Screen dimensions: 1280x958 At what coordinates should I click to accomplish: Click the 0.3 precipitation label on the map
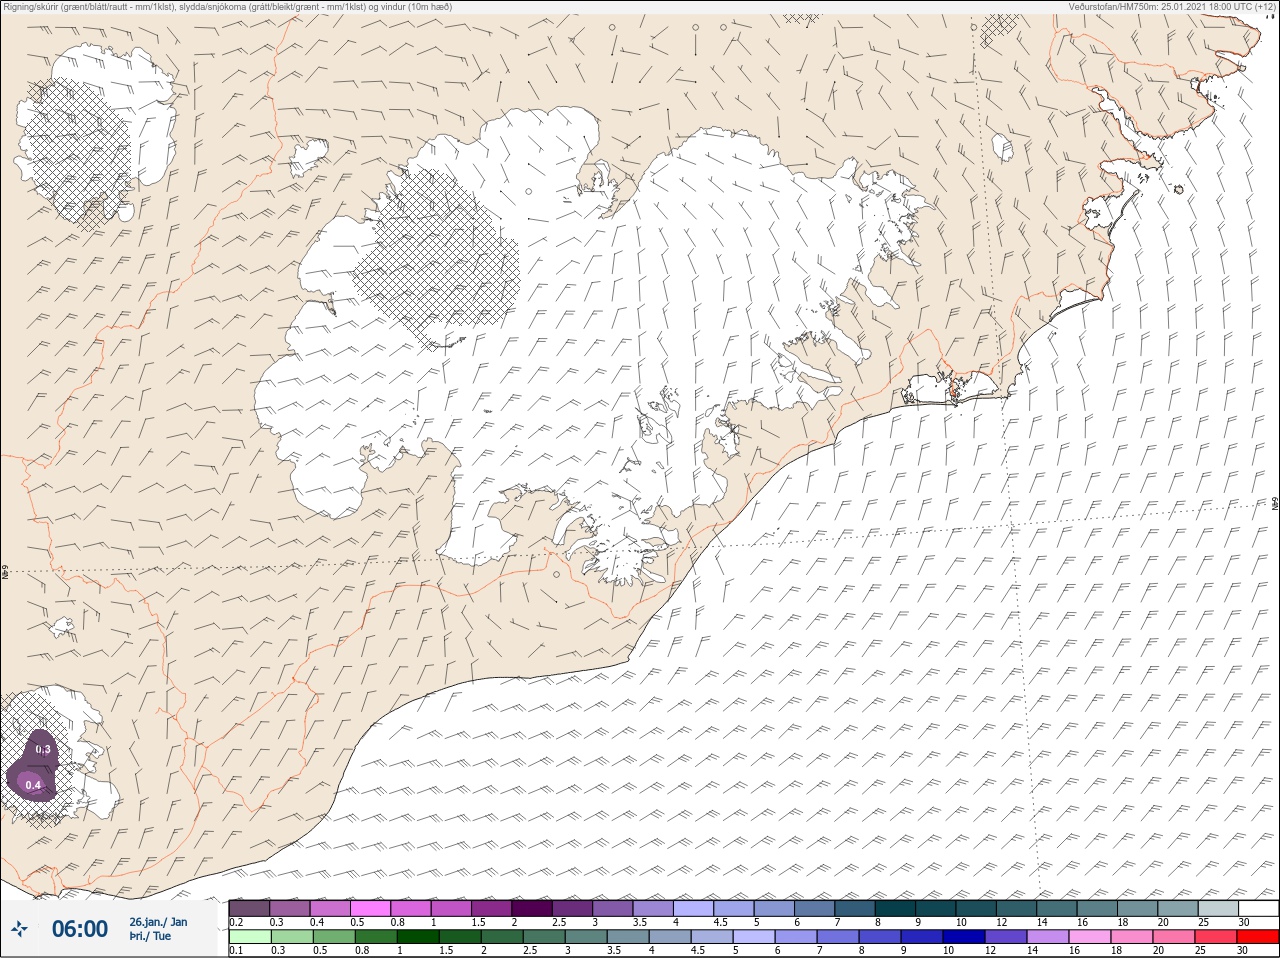43,749
